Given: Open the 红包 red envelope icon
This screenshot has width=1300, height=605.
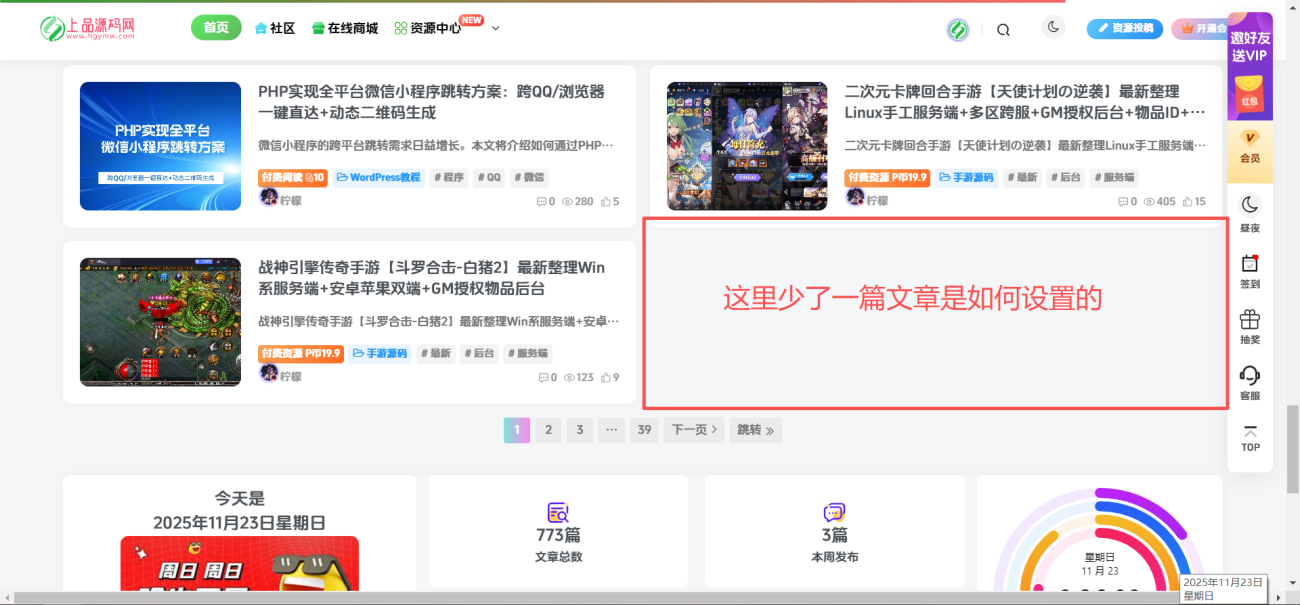Looking at the screenshot, I should (x=1249, y=95).
